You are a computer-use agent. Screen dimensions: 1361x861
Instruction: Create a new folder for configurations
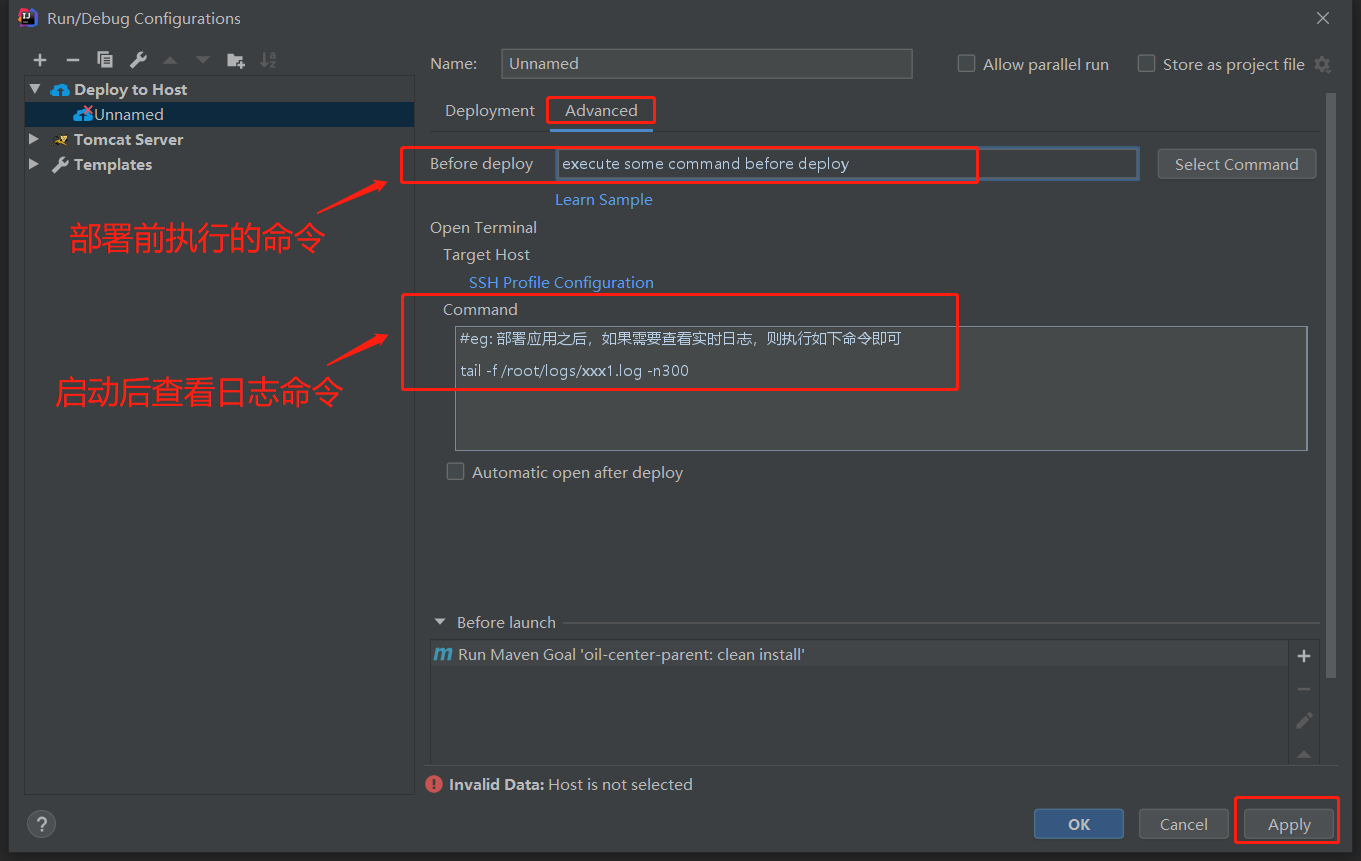coord(236,60)
